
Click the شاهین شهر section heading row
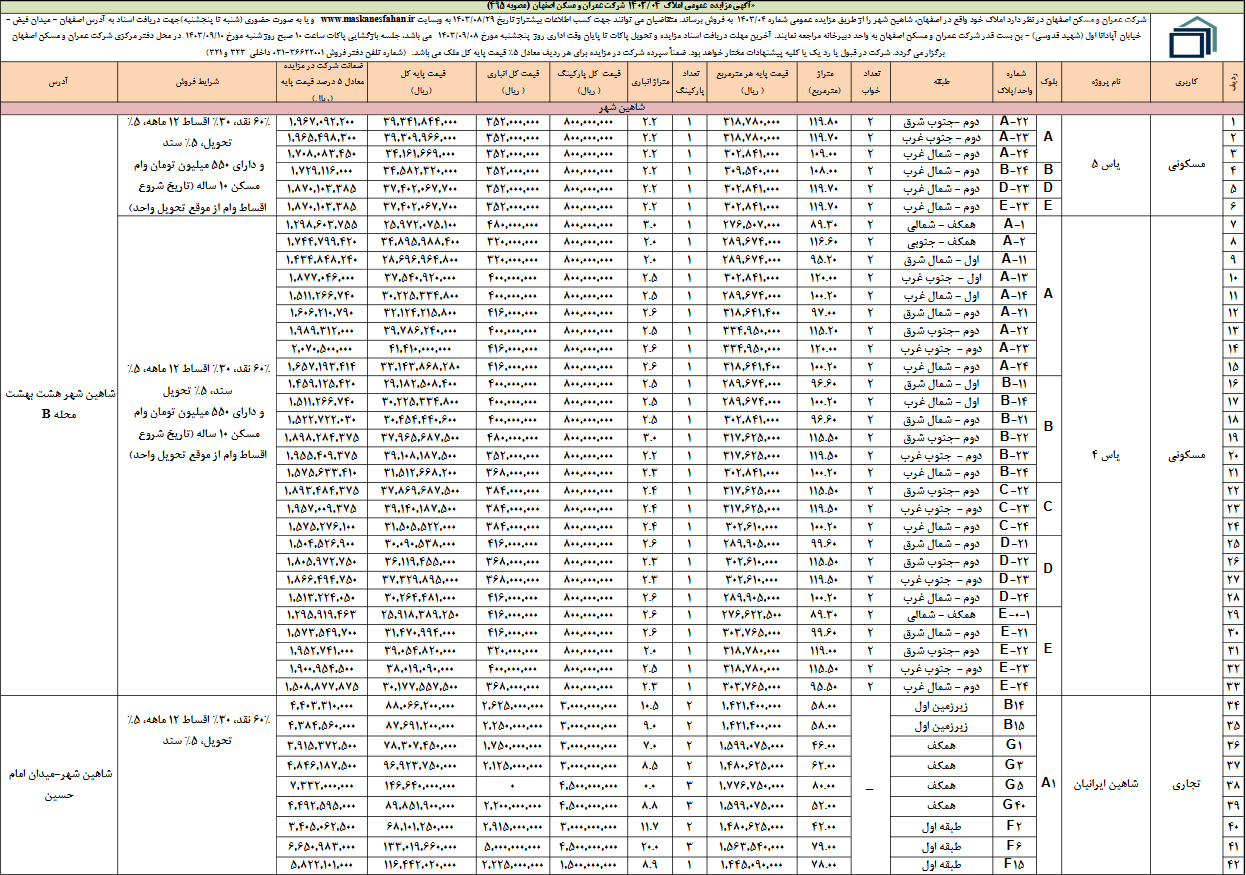623,106
